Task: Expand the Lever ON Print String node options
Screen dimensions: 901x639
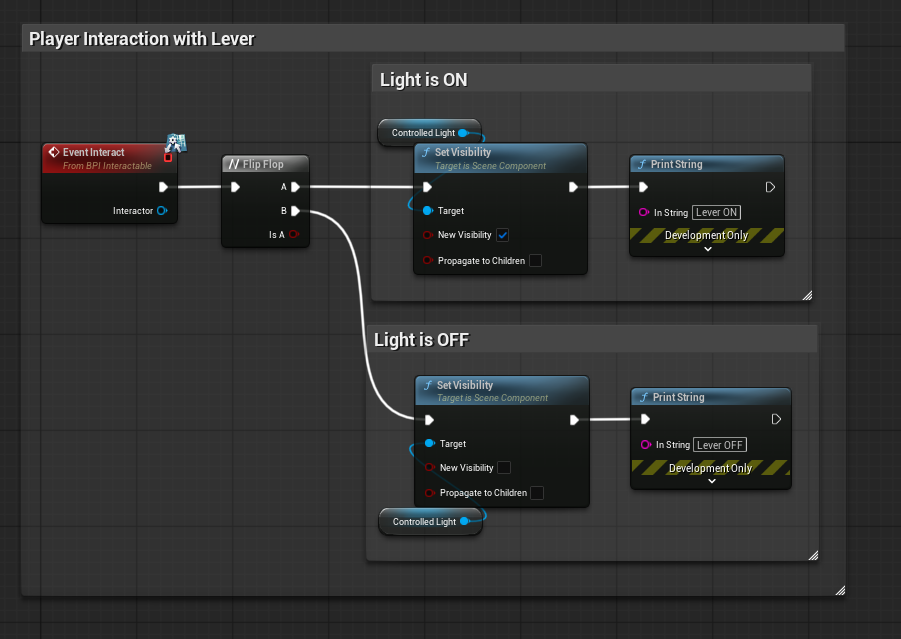Action: (707, 249)
